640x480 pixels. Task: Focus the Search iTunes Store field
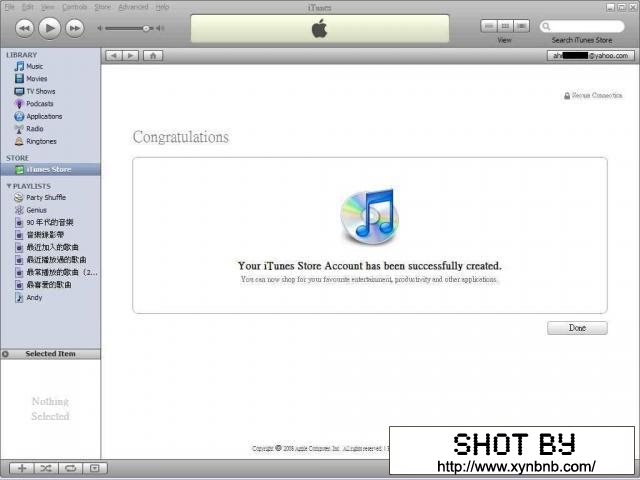click(582, 27)
